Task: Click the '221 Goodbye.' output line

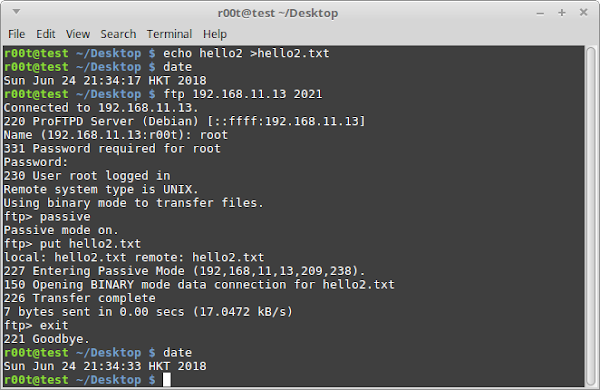Action: pyautogui.click(x=47, y=339)
